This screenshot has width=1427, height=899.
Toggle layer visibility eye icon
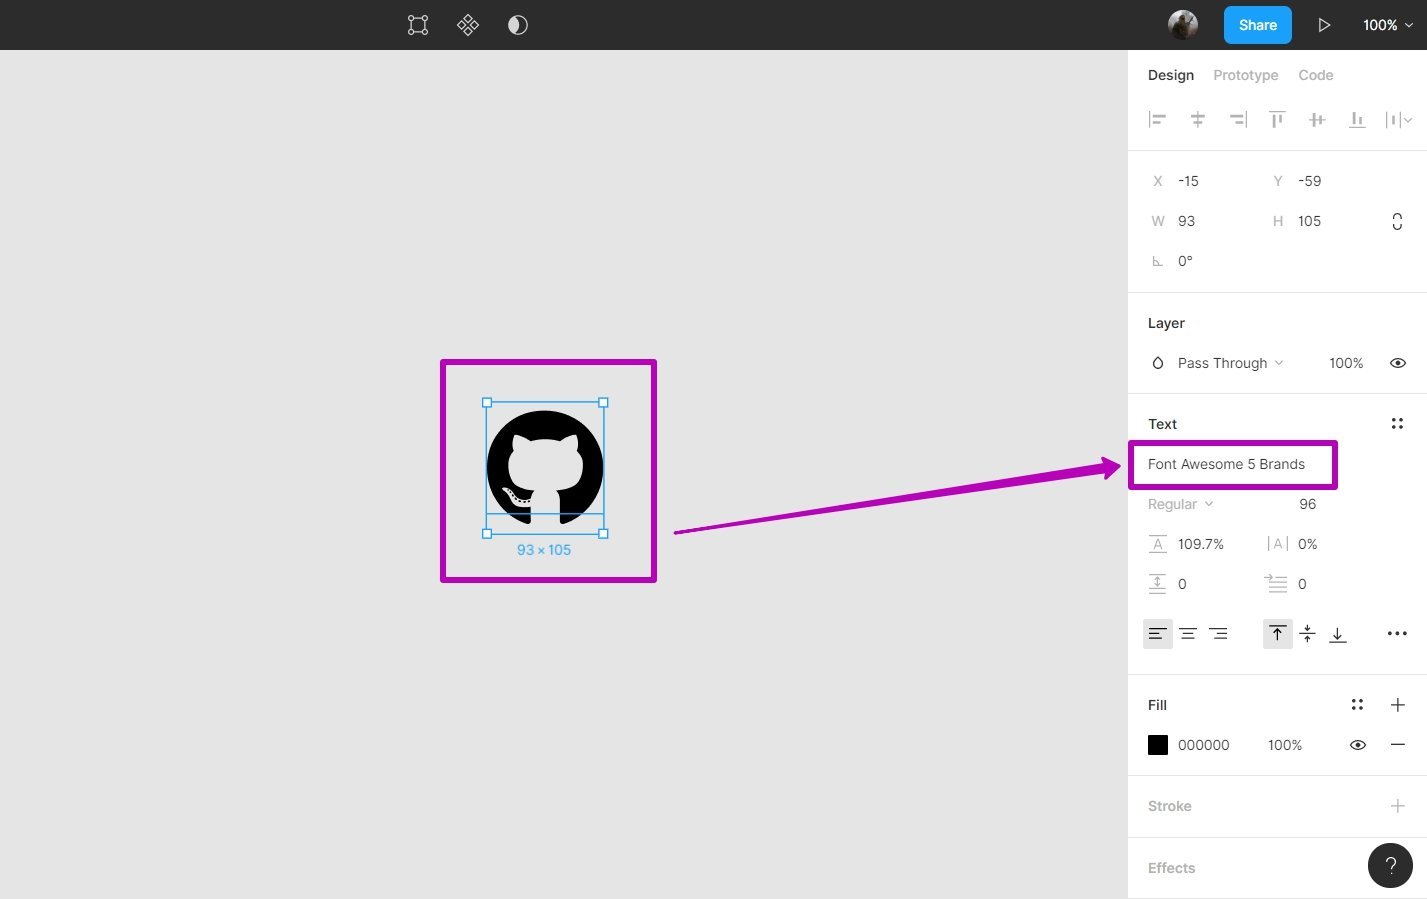[x=1398, y=363]
